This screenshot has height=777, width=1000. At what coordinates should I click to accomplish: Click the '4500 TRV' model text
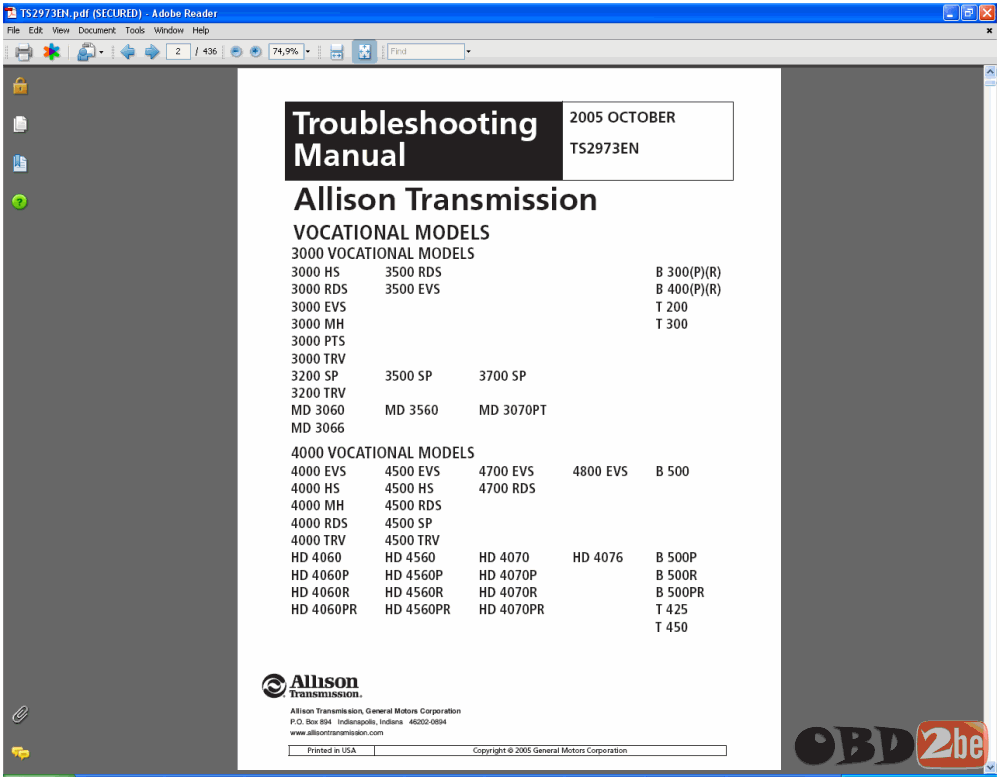(x=412, y=540)
